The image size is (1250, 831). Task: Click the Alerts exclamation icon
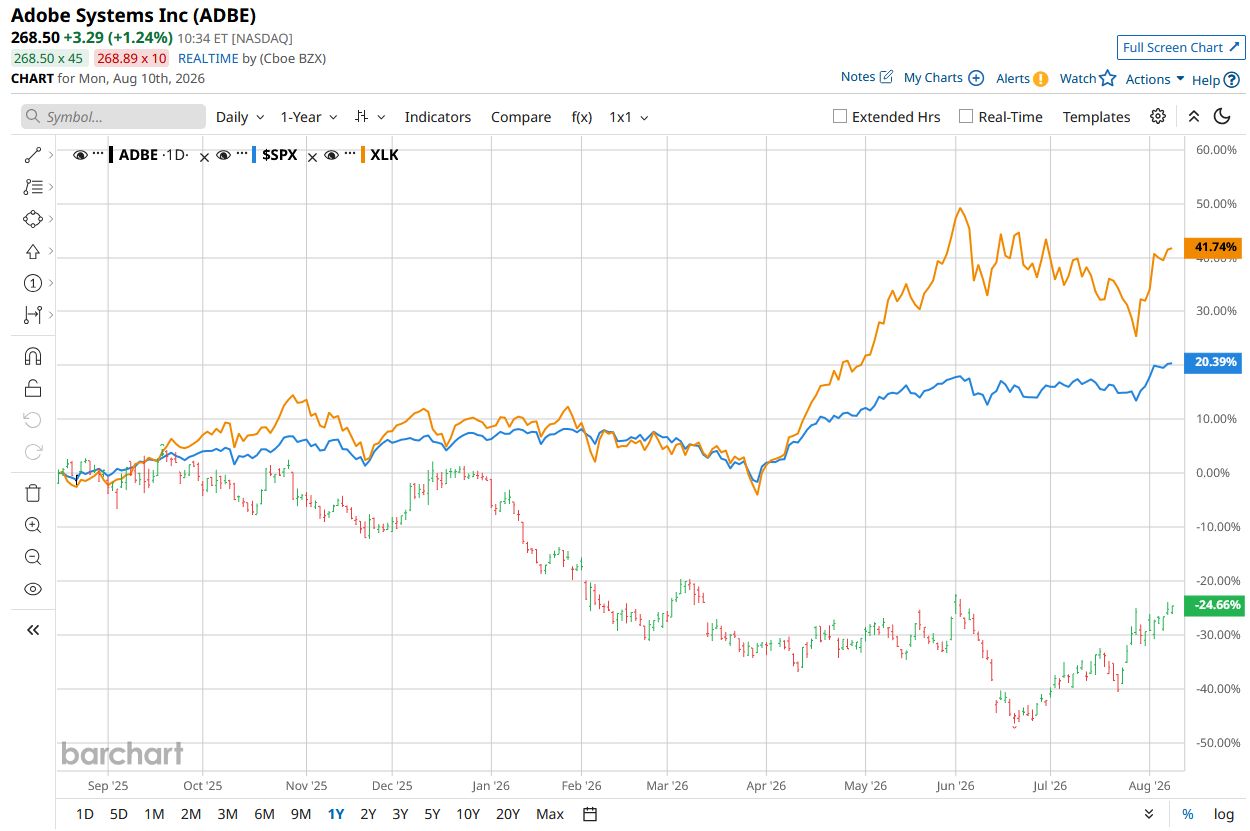click(1041, 78)
